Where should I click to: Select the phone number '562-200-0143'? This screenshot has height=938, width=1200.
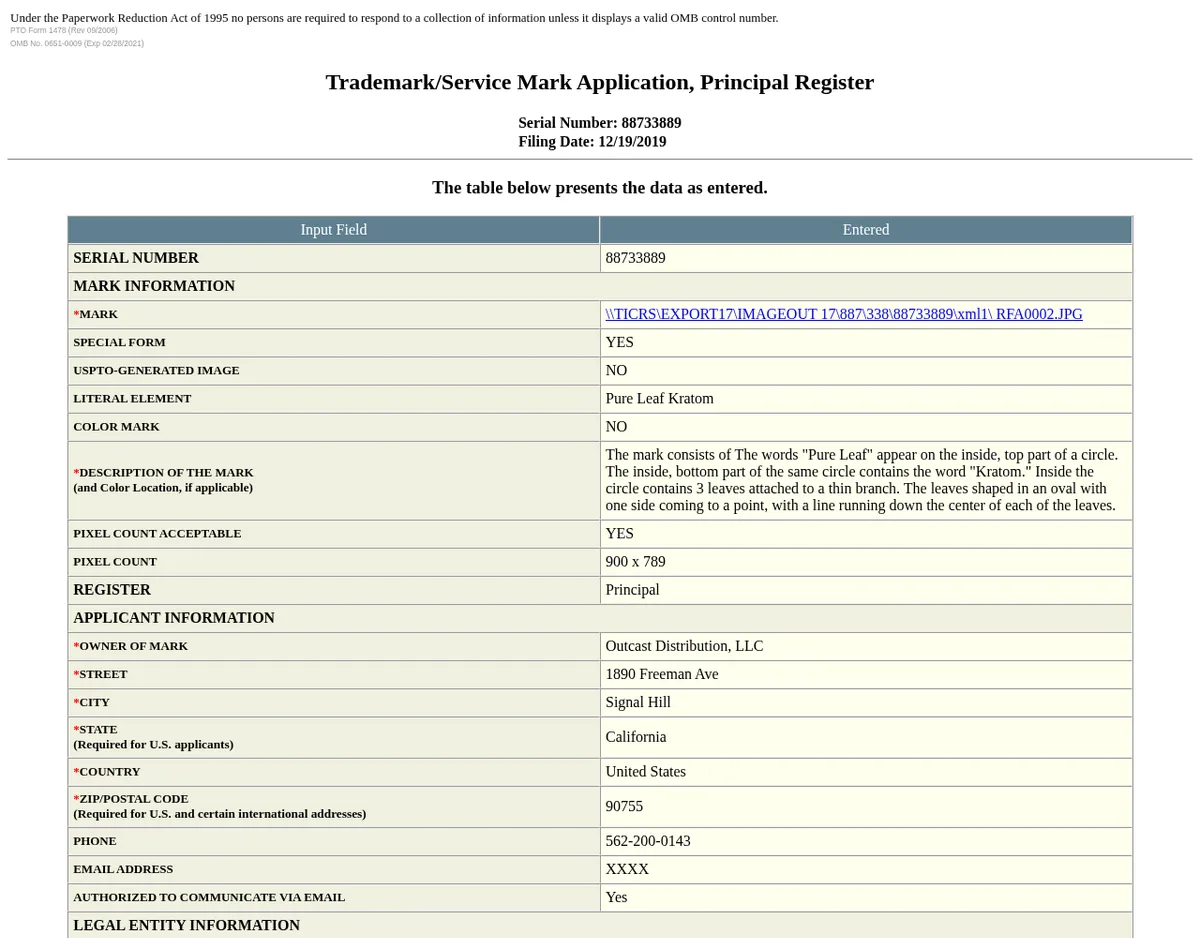tap(647, 841)
